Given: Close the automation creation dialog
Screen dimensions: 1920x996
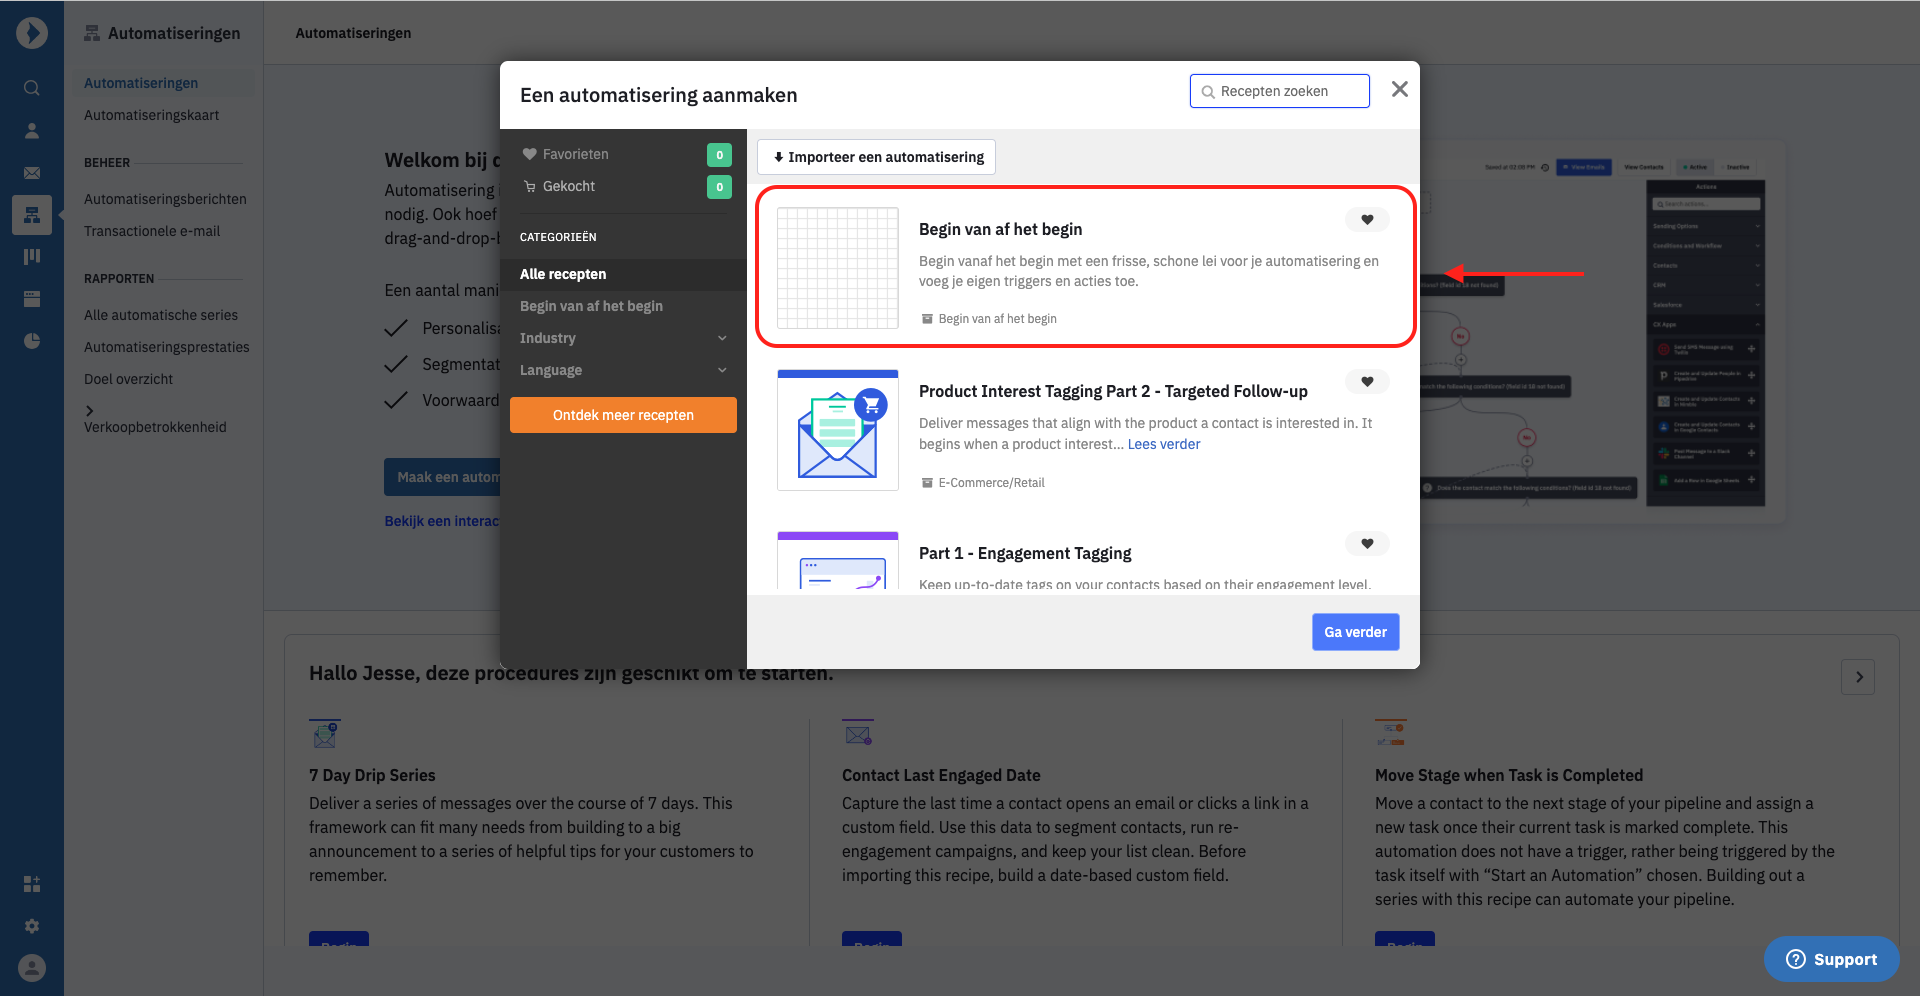Looking at the screenshot, I should (x=1400, y=89).
